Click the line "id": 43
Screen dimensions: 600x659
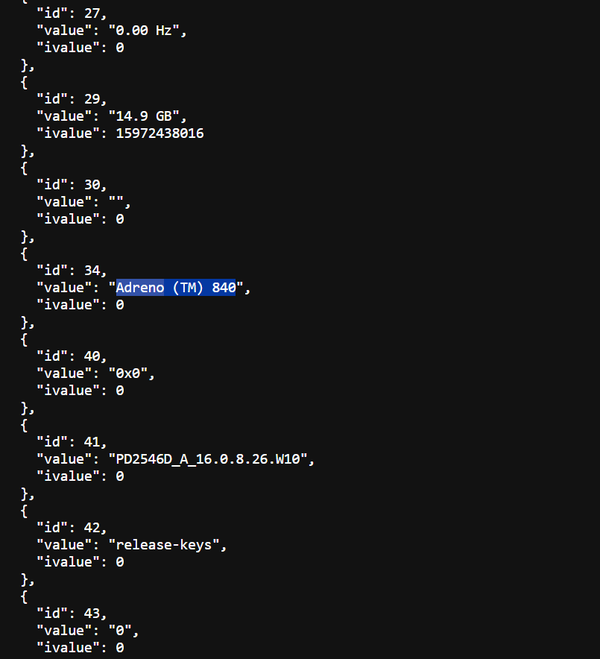(70, 613)
